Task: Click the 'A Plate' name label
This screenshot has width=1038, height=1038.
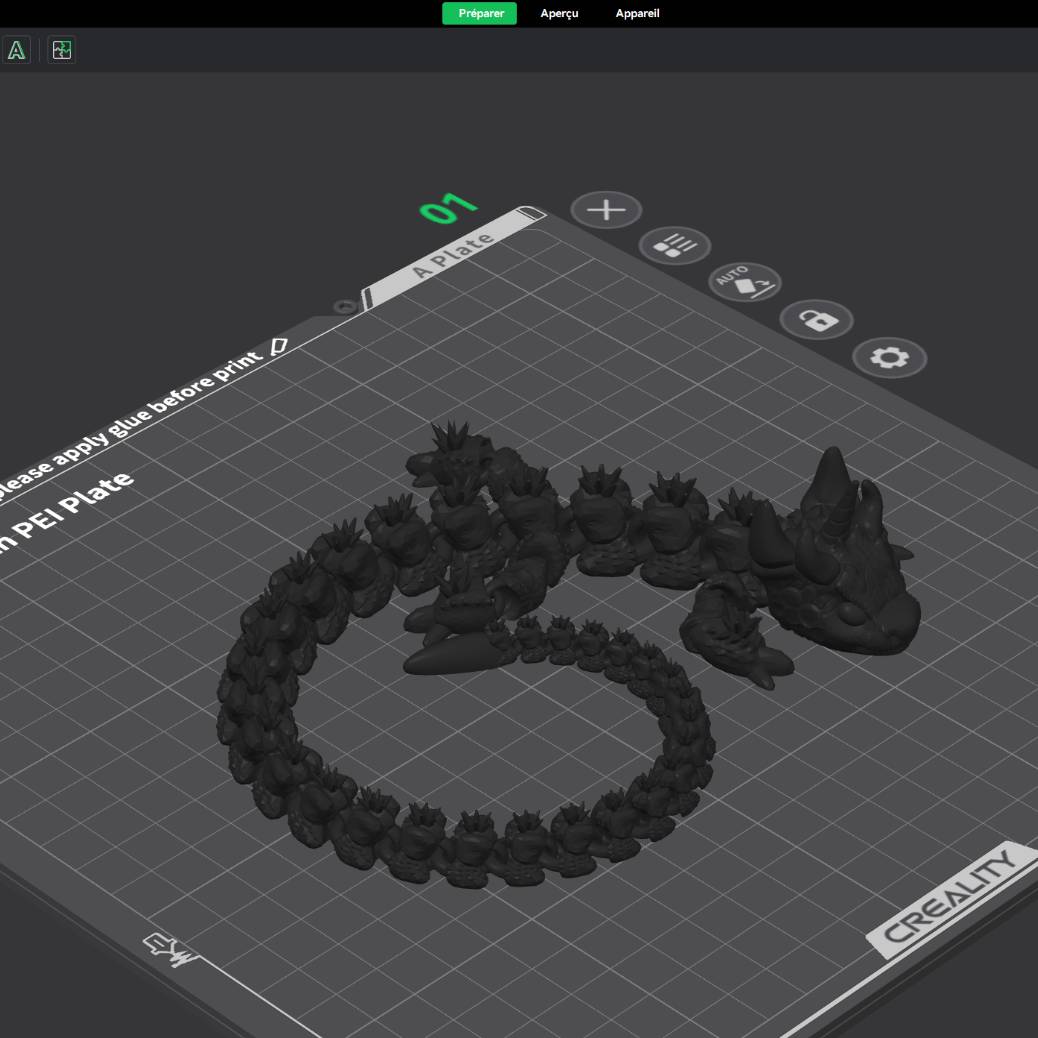Action: coord(453,255)
